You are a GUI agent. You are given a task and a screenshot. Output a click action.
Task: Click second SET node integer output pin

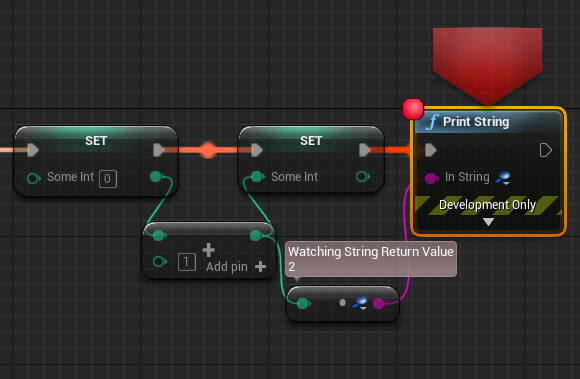coord(363,177)
